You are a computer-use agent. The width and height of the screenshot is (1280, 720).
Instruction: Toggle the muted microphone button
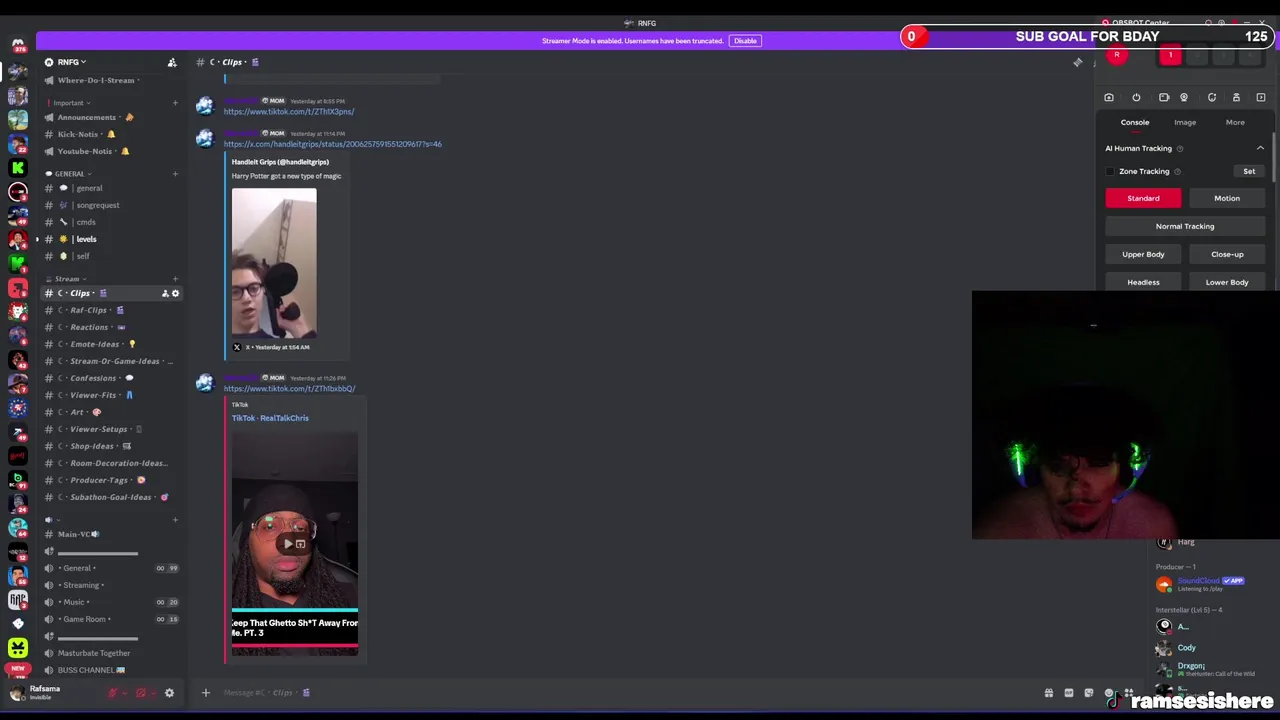113,693
